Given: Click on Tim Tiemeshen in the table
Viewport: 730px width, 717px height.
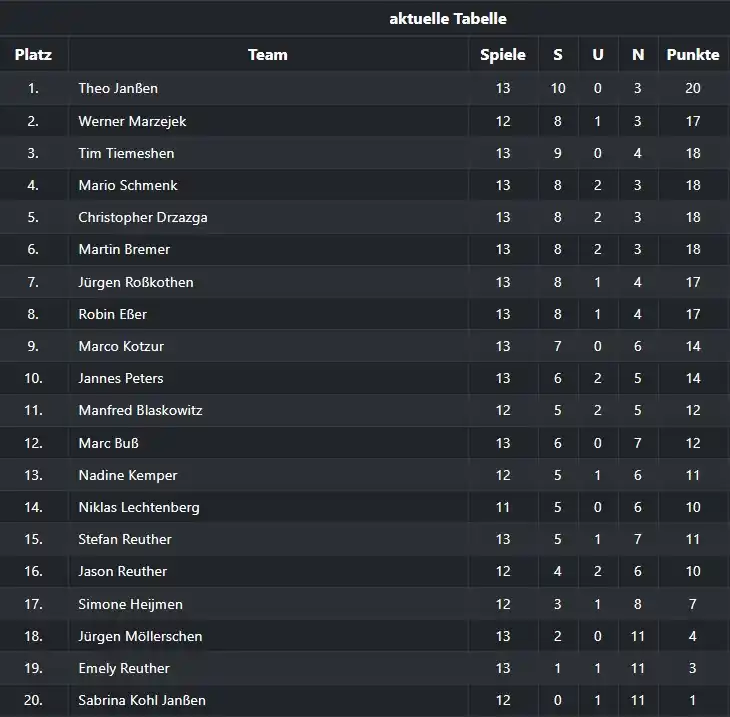Looking at the screenshot, I should (x=126, y=153).
